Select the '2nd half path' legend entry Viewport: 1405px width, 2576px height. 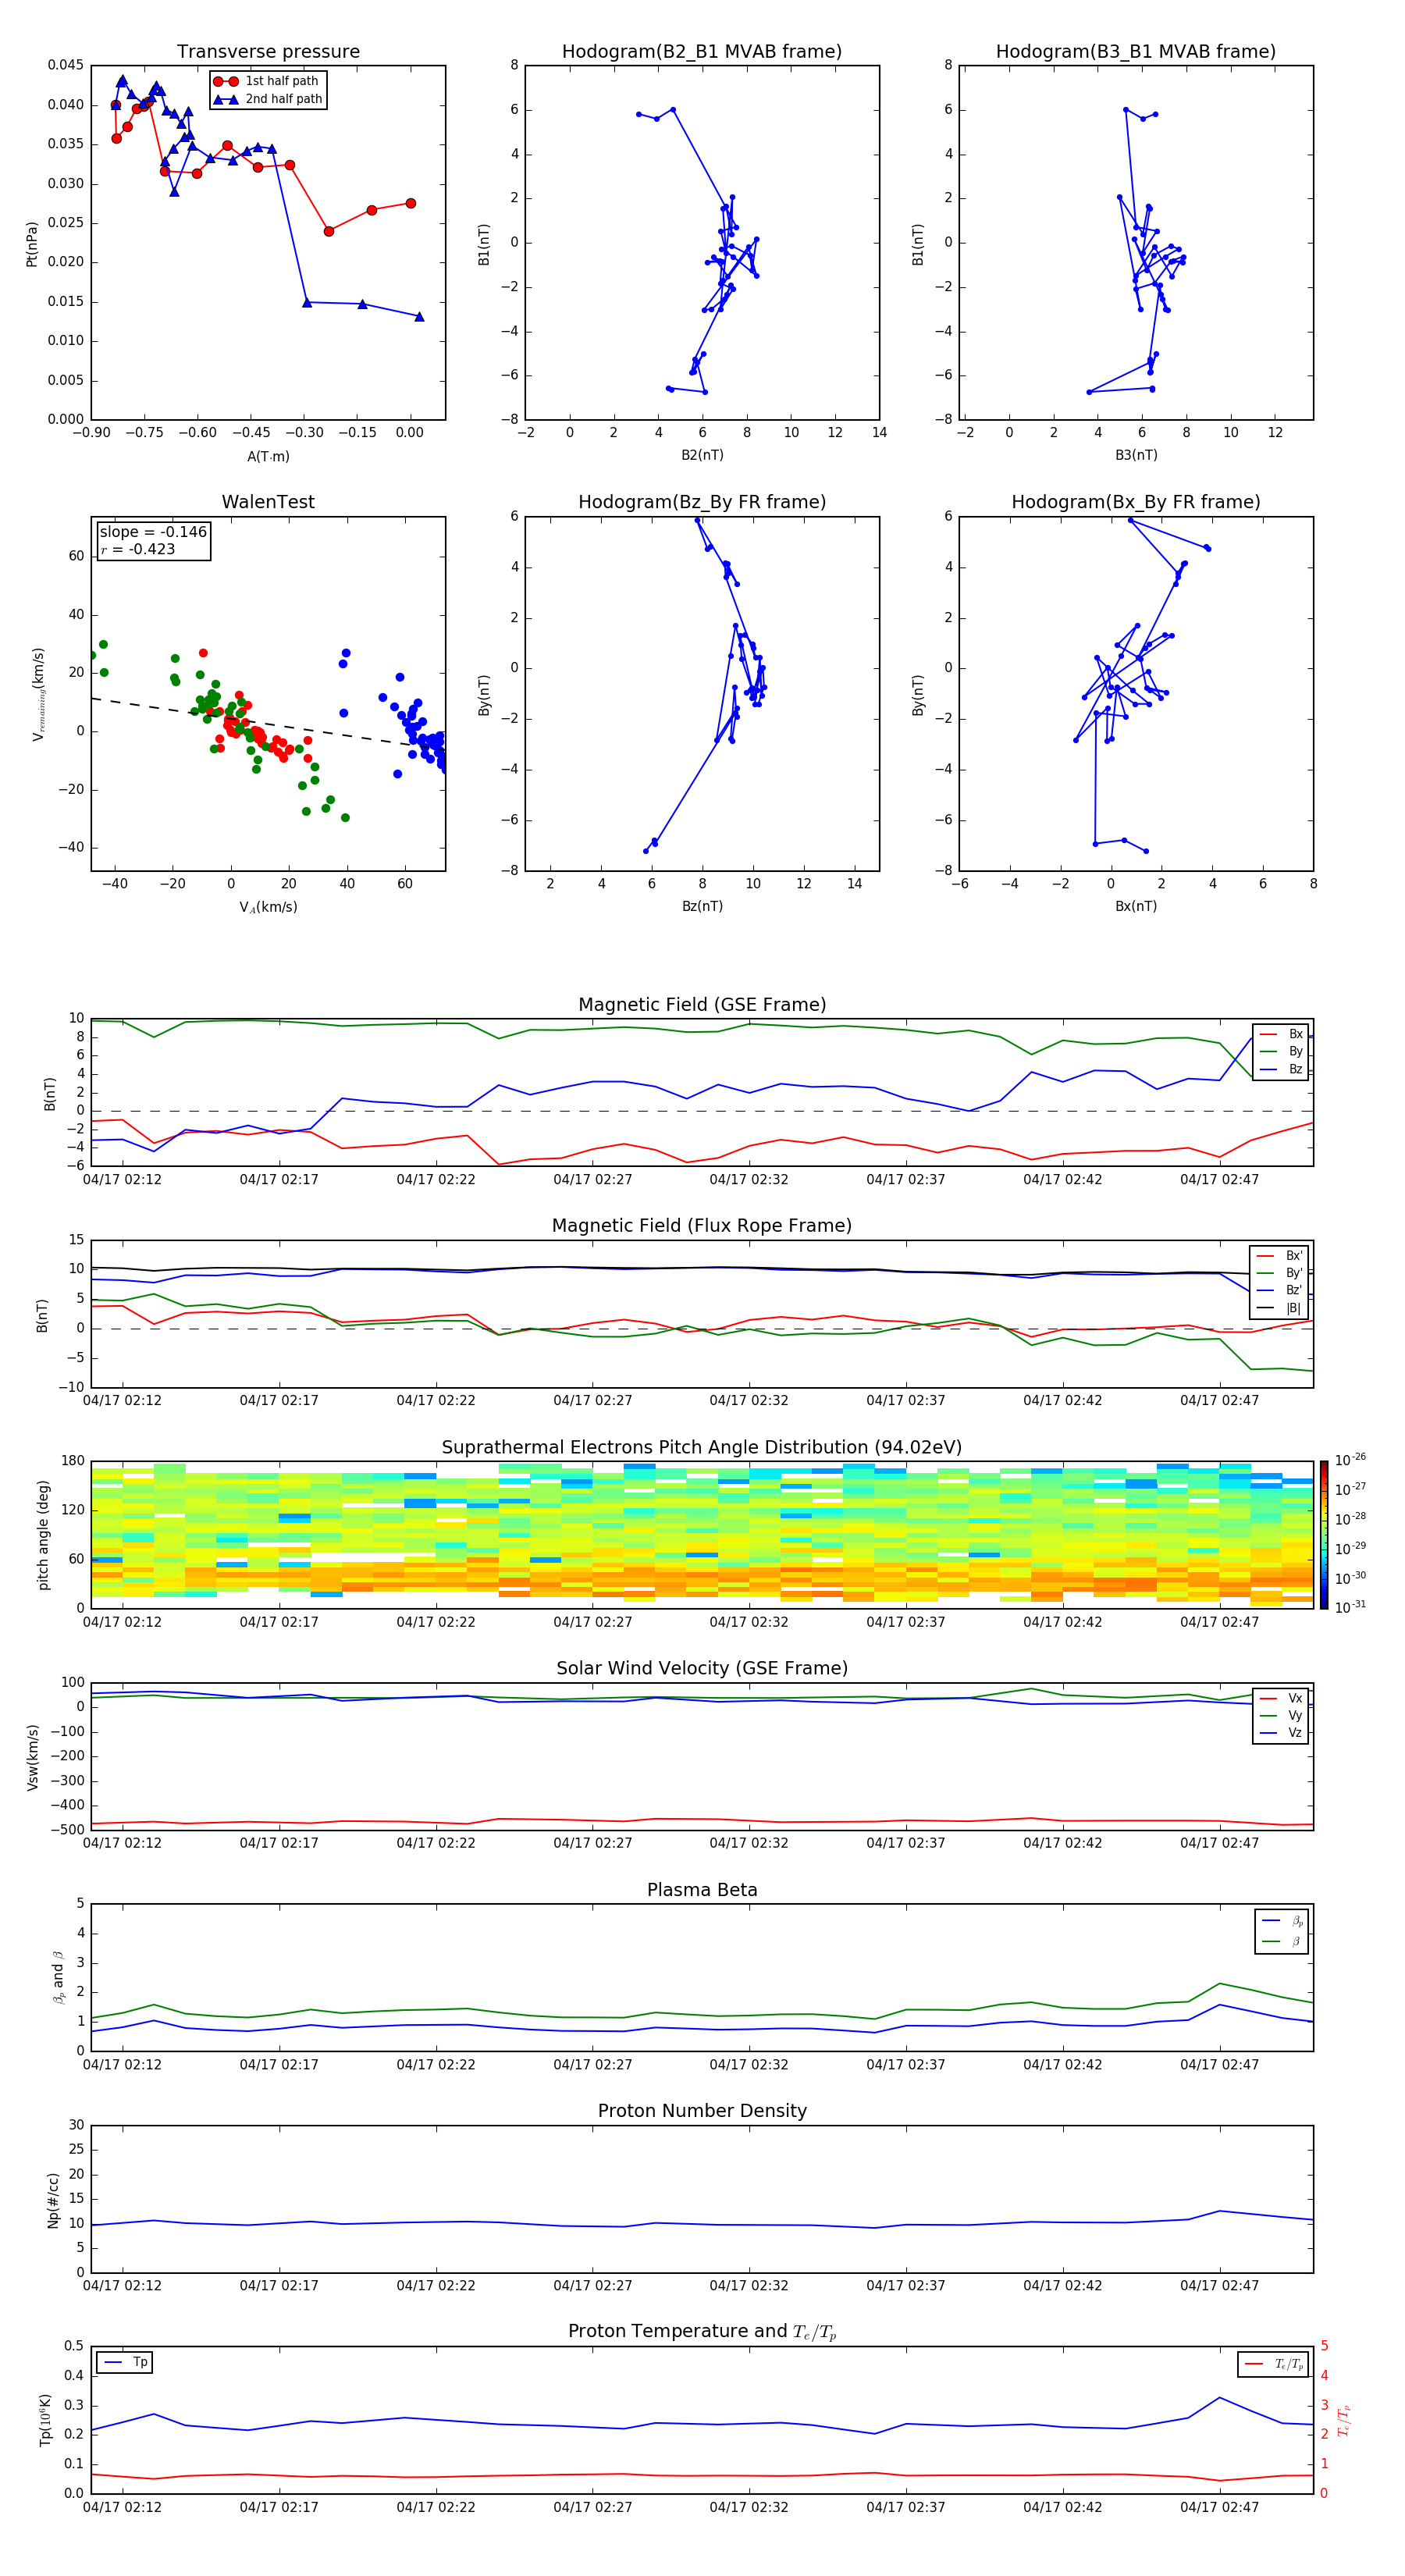point(267,99)
